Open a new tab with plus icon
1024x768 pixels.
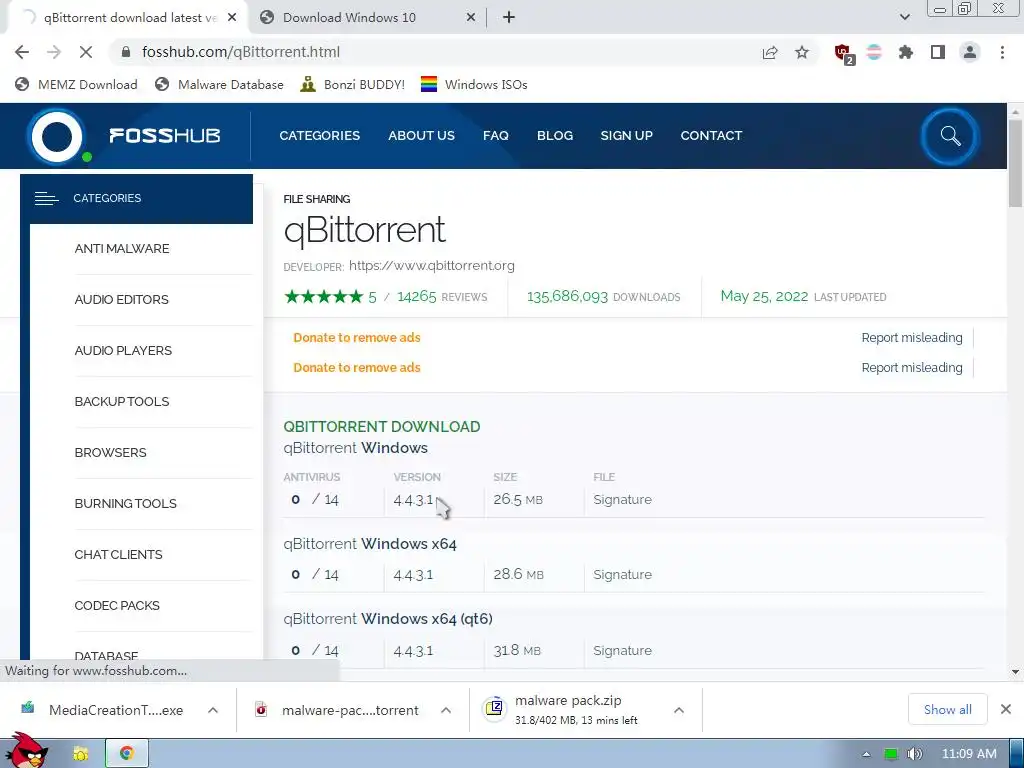pos(509,17)
